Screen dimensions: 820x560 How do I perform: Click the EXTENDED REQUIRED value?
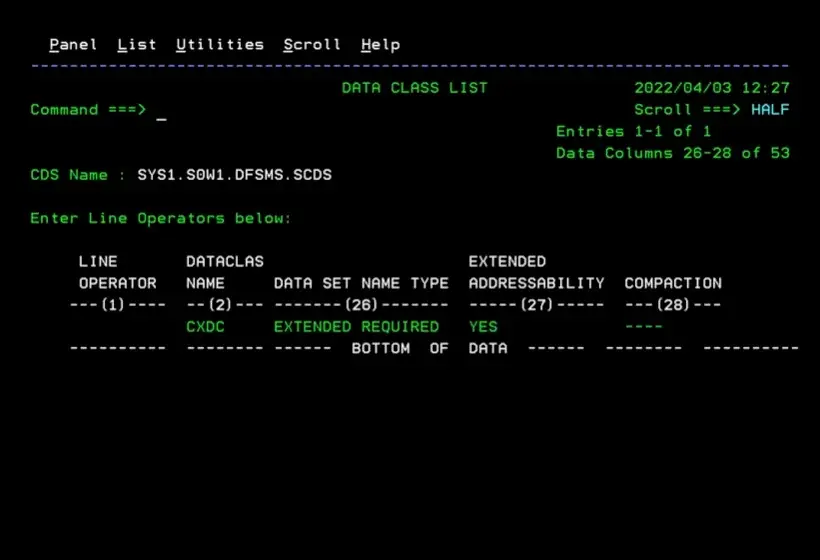point(356,327)
